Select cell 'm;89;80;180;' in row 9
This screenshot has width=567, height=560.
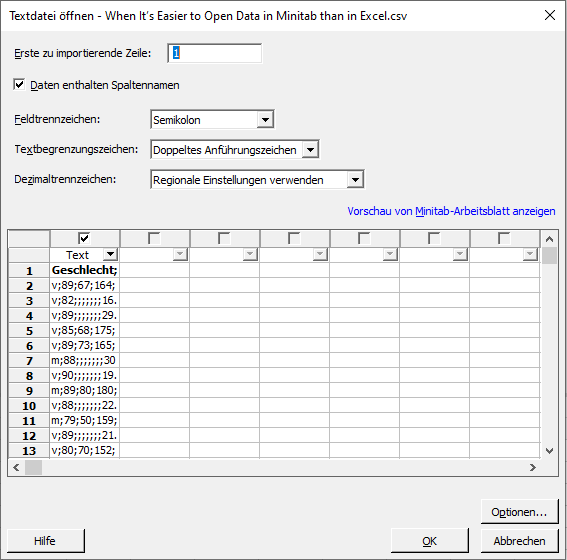point(84,390)
